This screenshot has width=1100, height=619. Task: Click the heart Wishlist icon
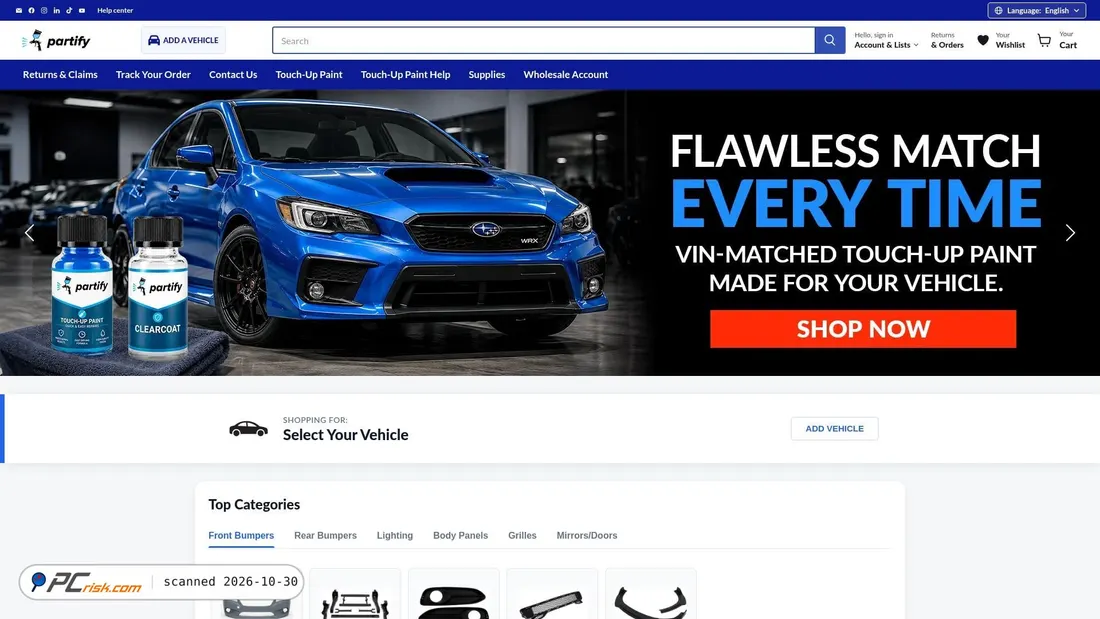[983, 41]
